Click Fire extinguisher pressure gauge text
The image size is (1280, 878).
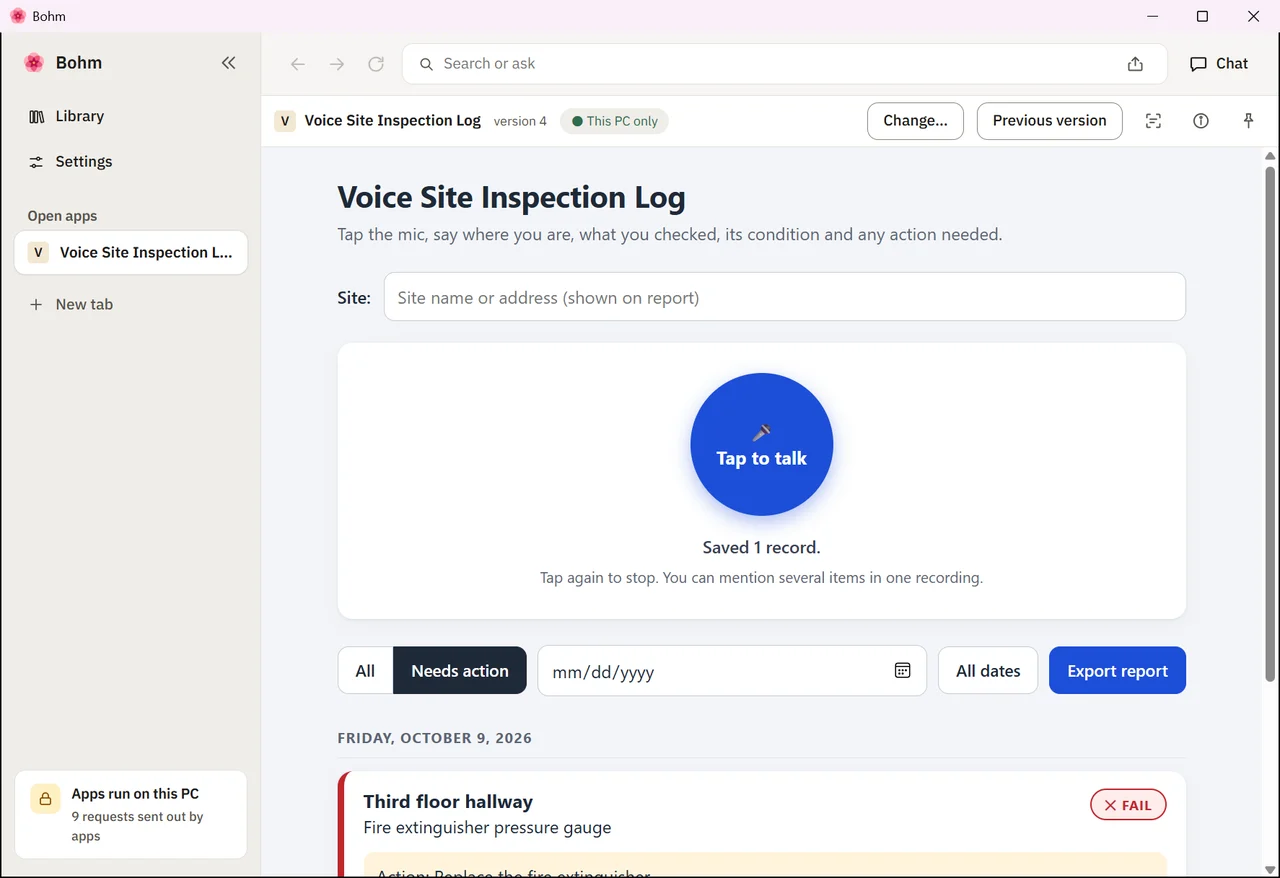[x=487, y=827]
